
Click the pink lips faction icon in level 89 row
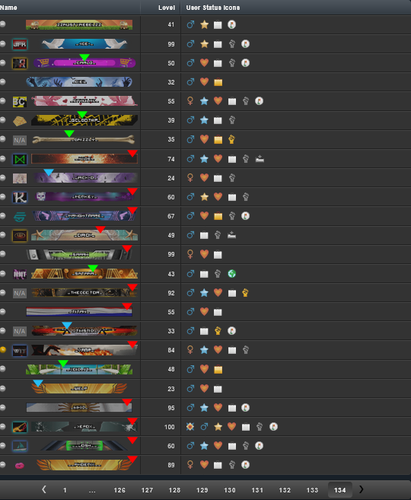tap(20, 465)
